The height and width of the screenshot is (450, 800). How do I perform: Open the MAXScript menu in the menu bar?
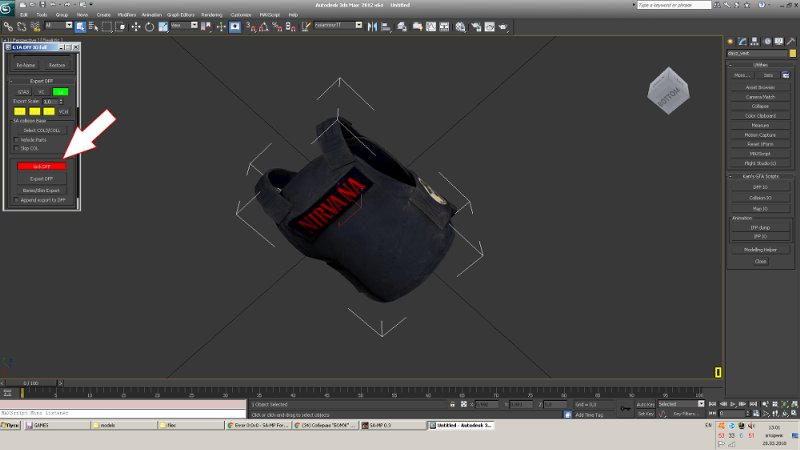point(269,15)
